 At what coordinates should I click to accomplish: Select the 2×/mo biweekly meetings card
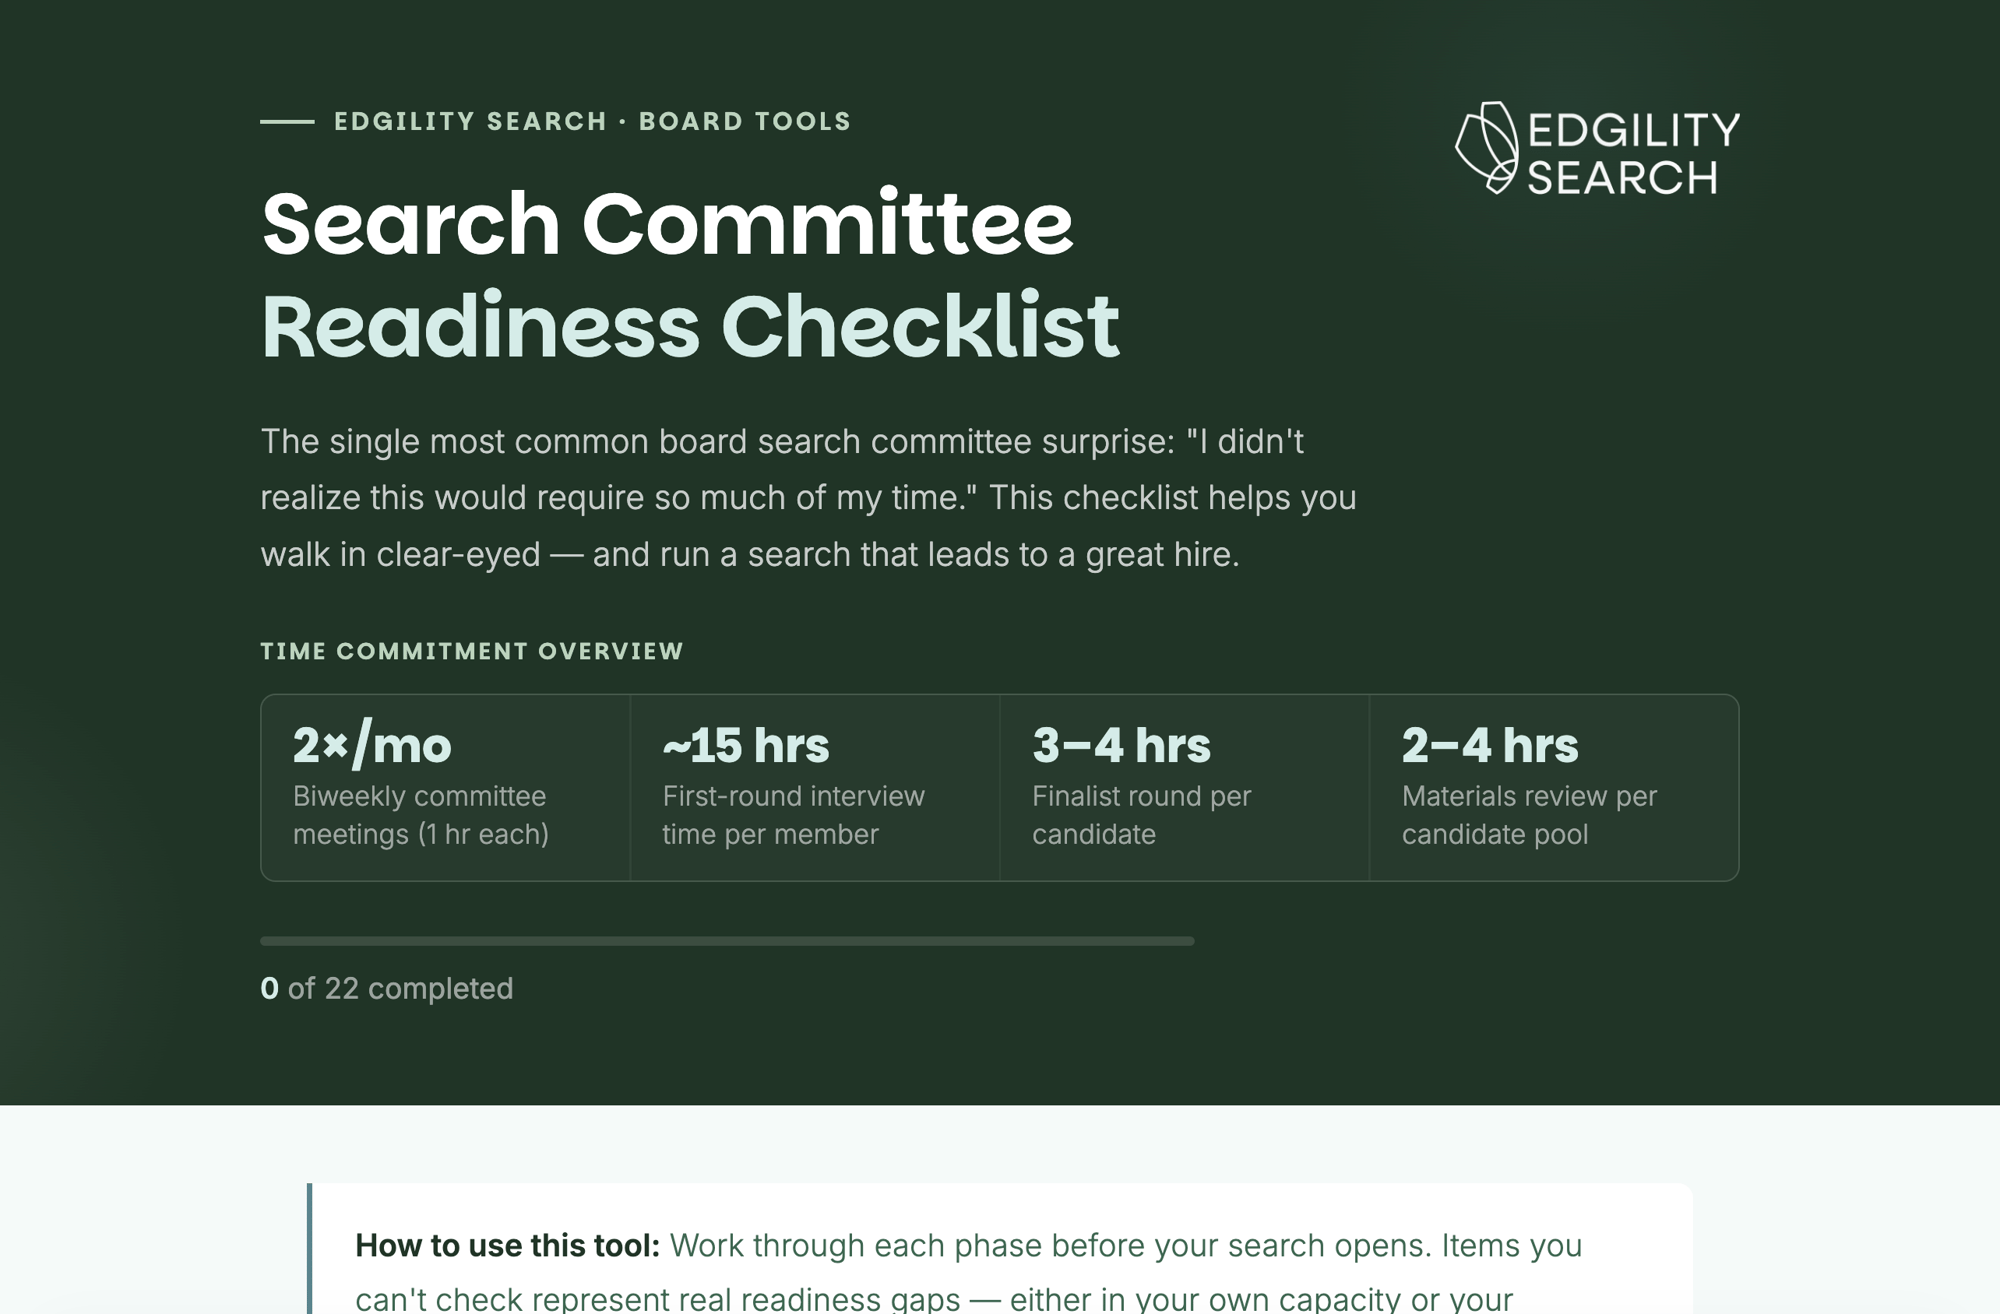click(446, 787)
